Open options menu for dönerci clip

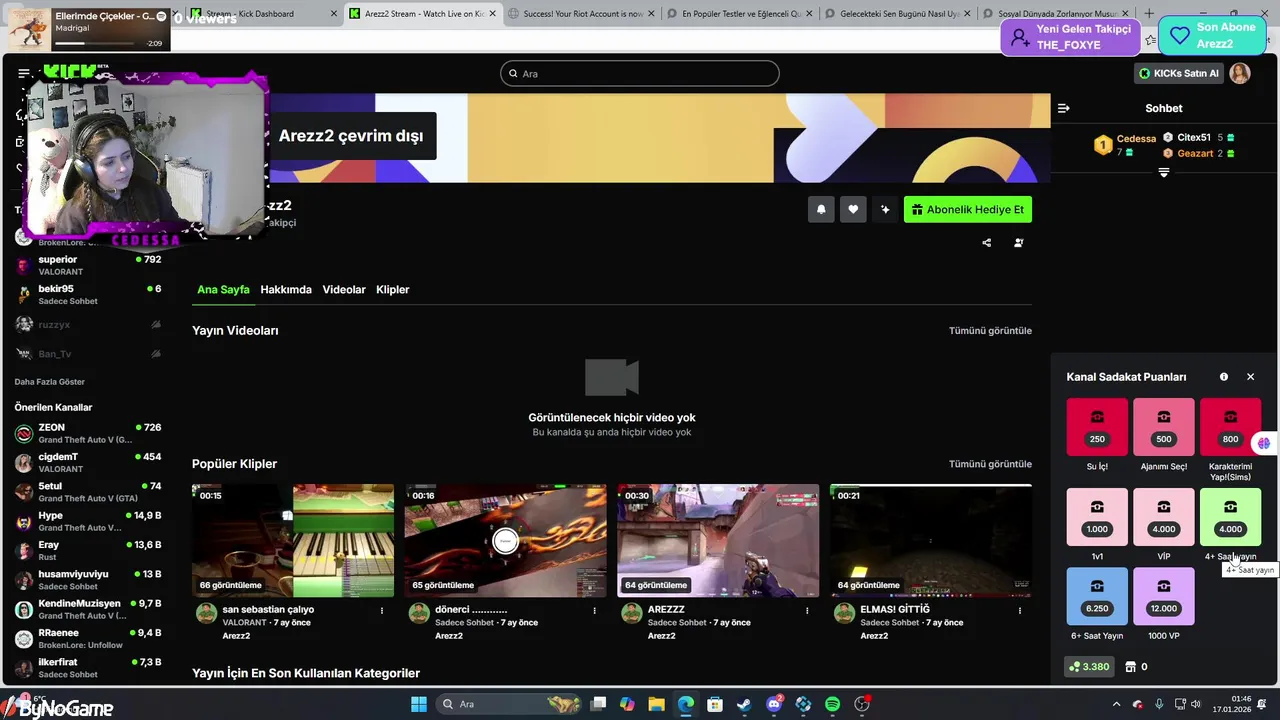[x=595, y=610]
